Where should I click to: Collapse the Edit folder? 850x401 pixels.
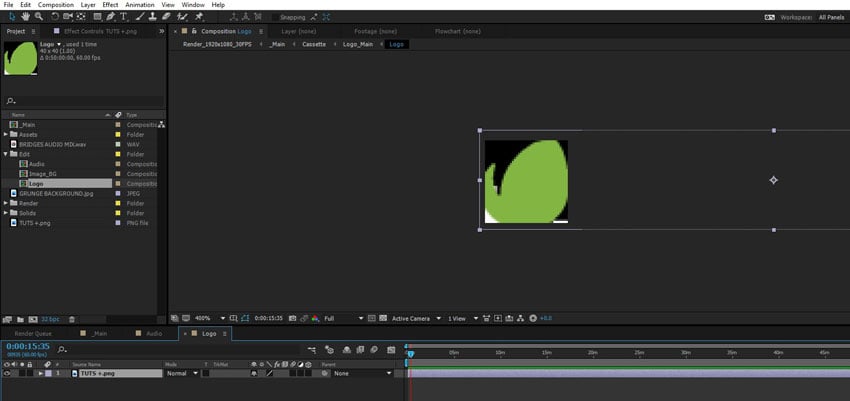(x=6, y=154)
